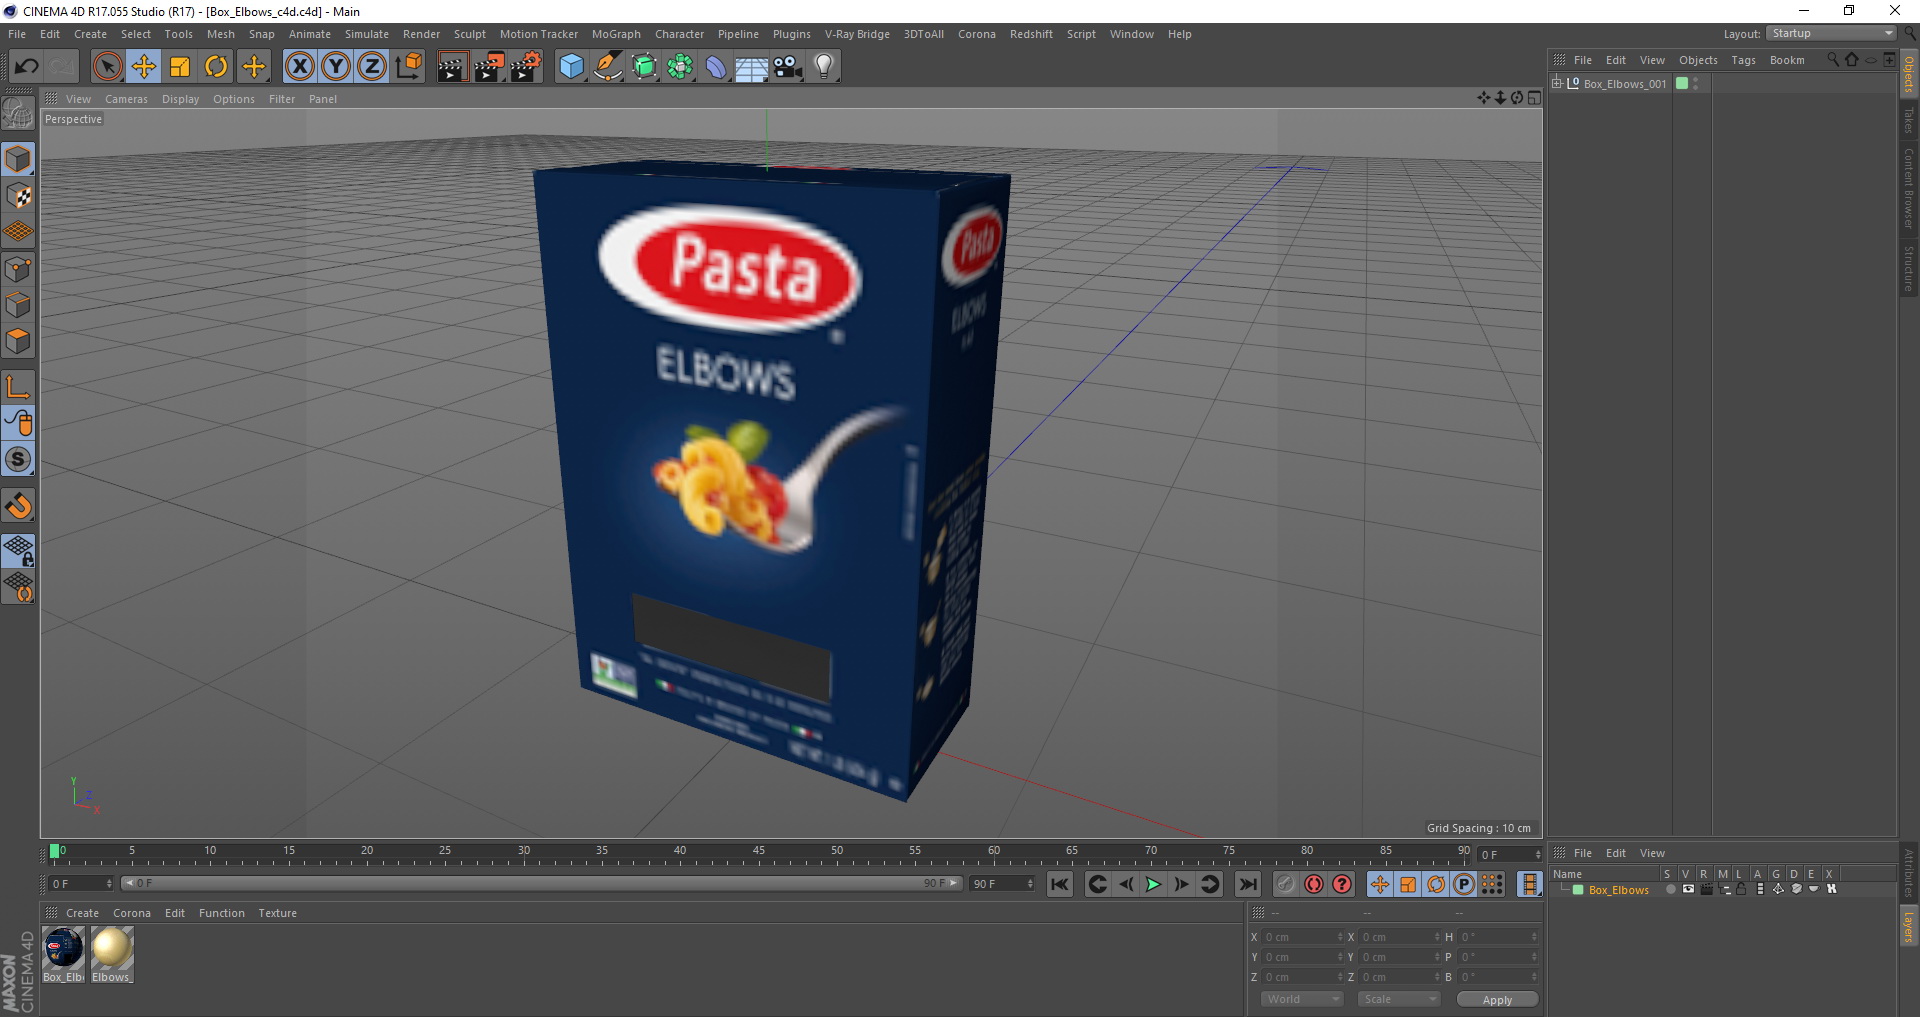Add a Floor environment object

(752, 67)
